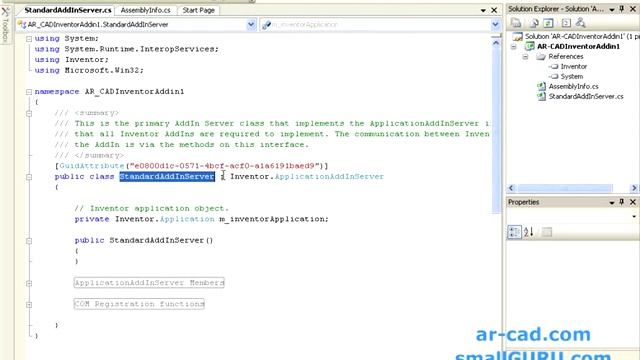Open Solution Explorer window position dropdown

click(612, 9)
